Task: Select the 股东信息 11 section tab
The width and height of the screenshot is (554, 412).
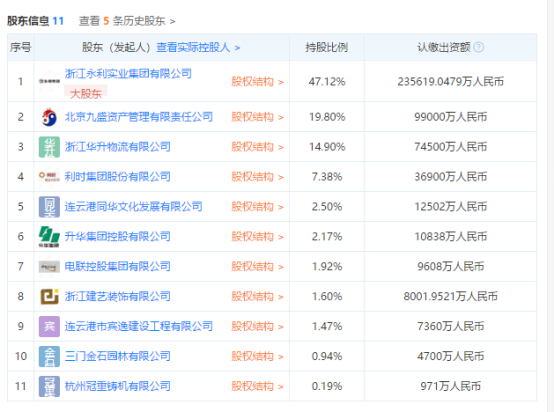Action: (35, 21)
